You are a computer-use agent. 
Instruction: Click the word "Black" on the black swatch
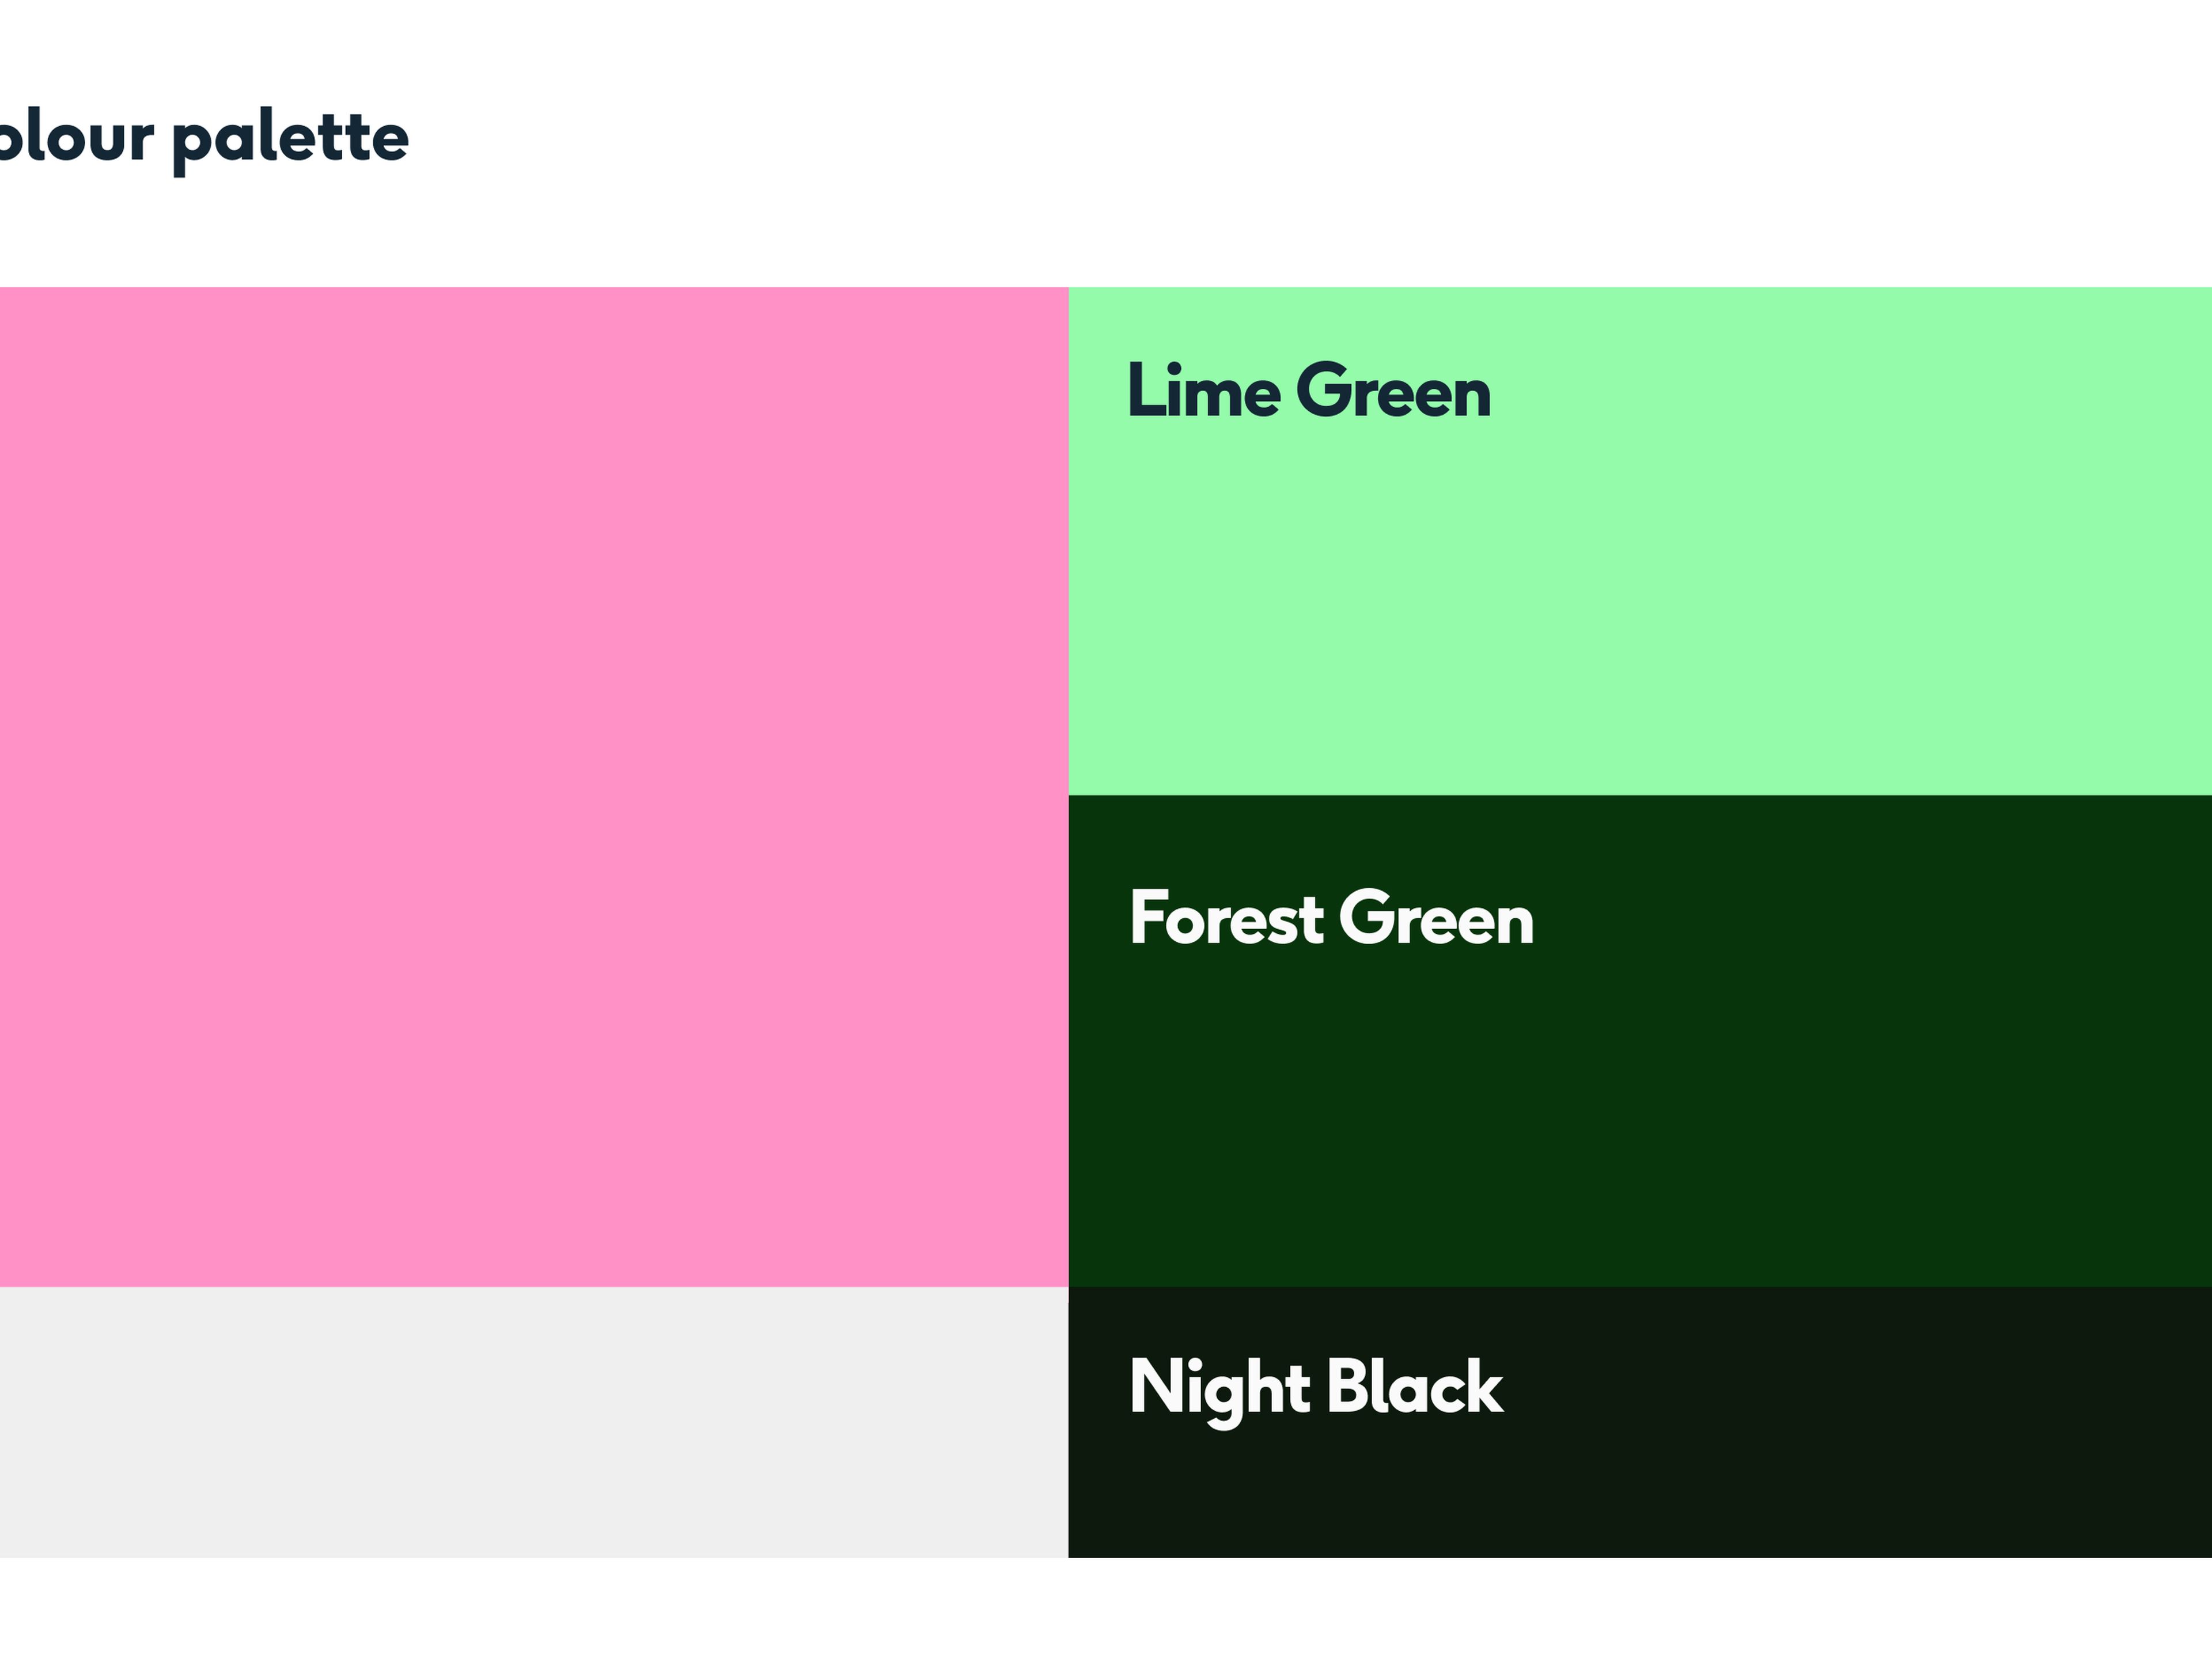[1414, 1387]
